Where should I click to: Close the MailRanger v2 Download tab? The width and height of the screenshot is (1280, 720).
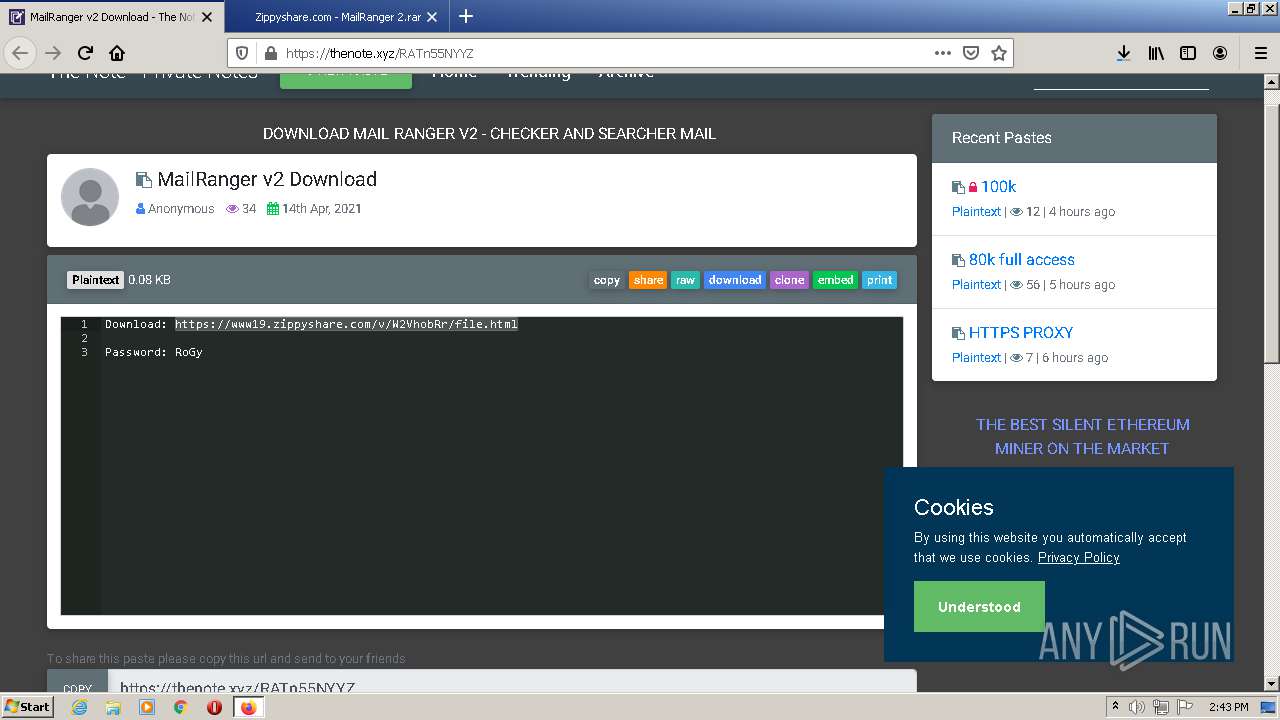click(209, 16)
